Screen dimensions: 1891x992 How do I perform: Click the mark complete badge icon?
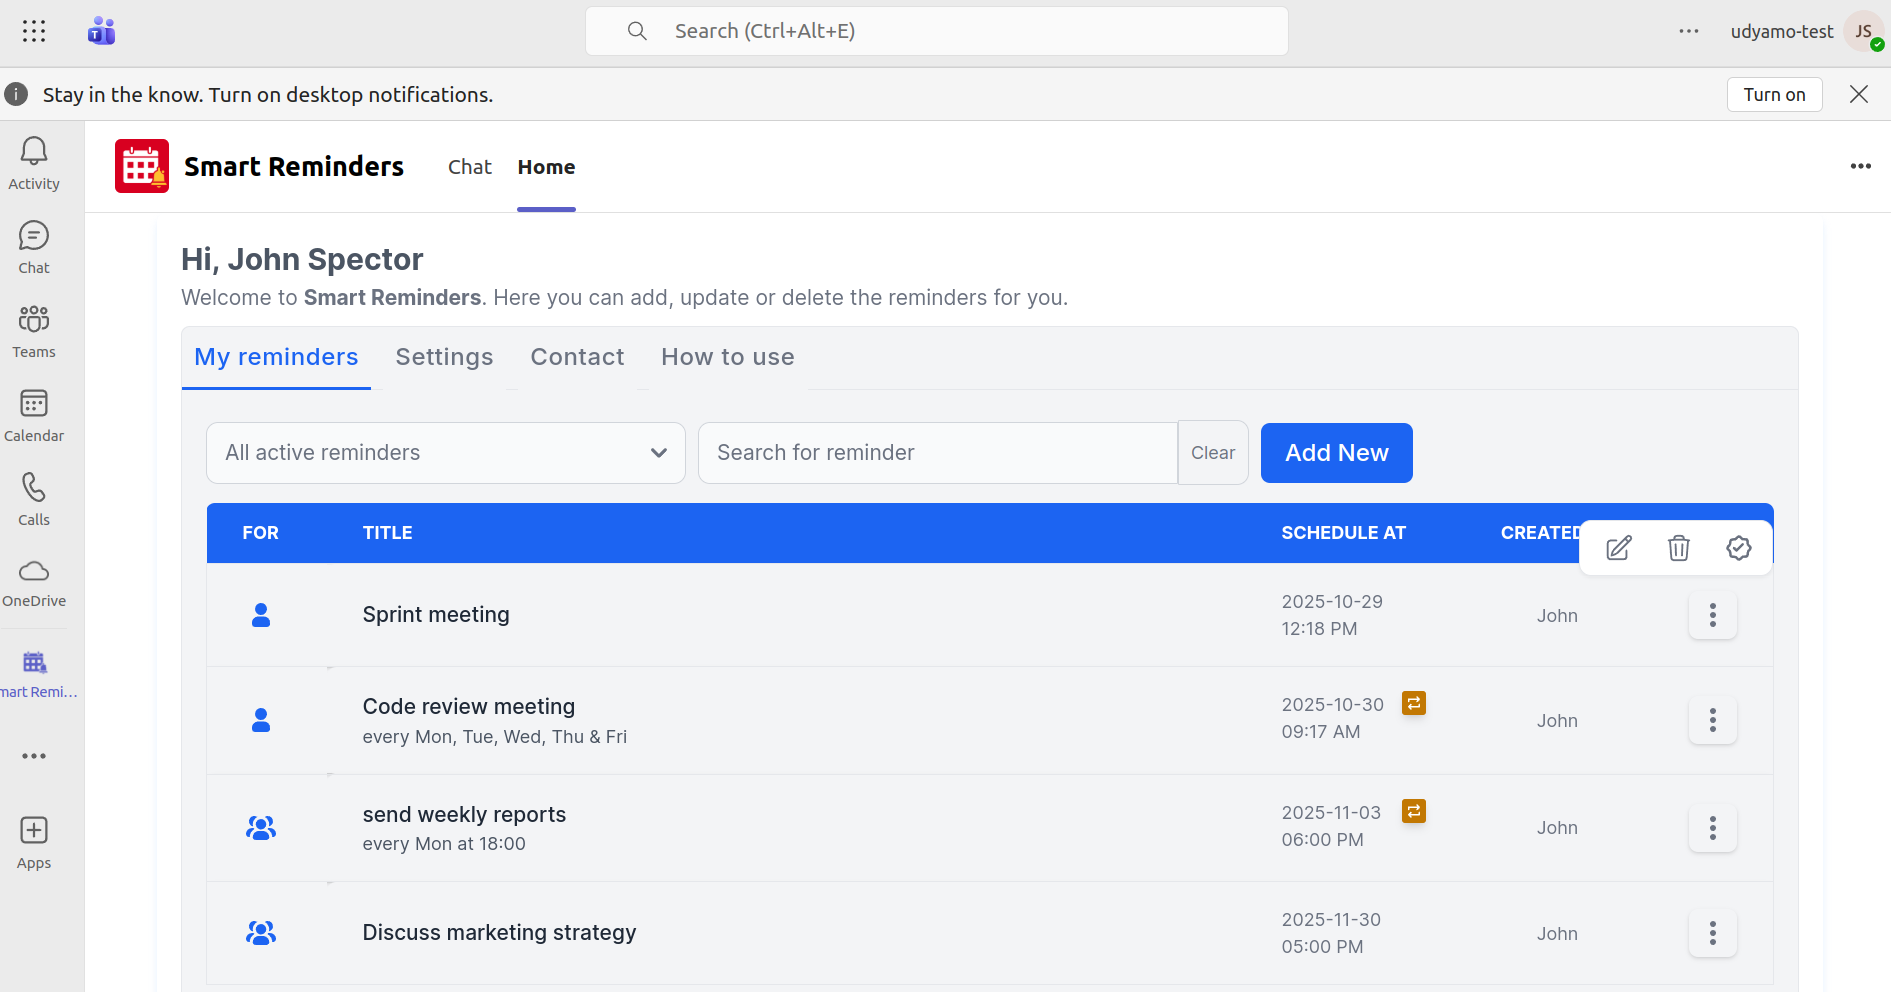pos(1738,548)
